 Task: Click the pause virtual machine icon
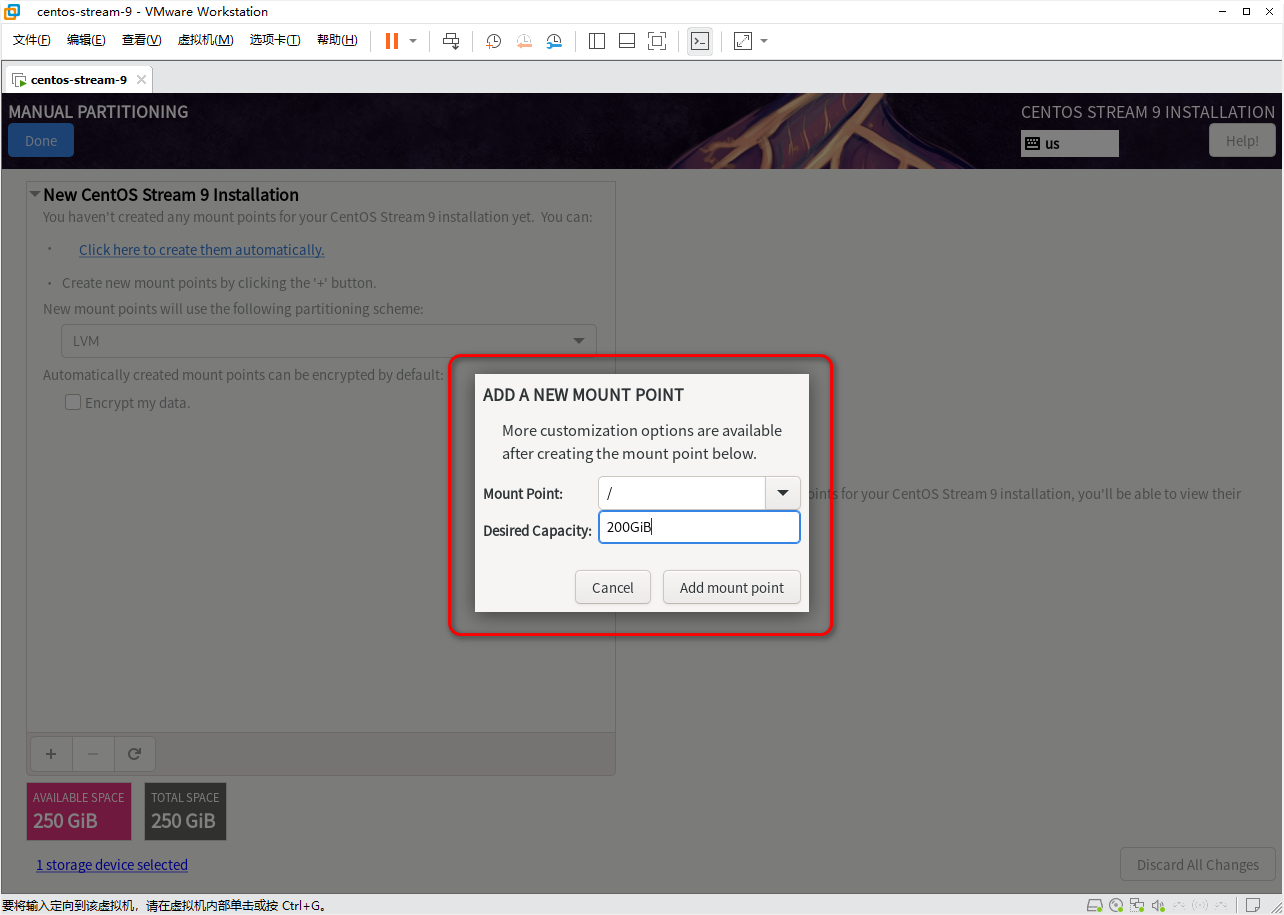(x=392, y=41)
